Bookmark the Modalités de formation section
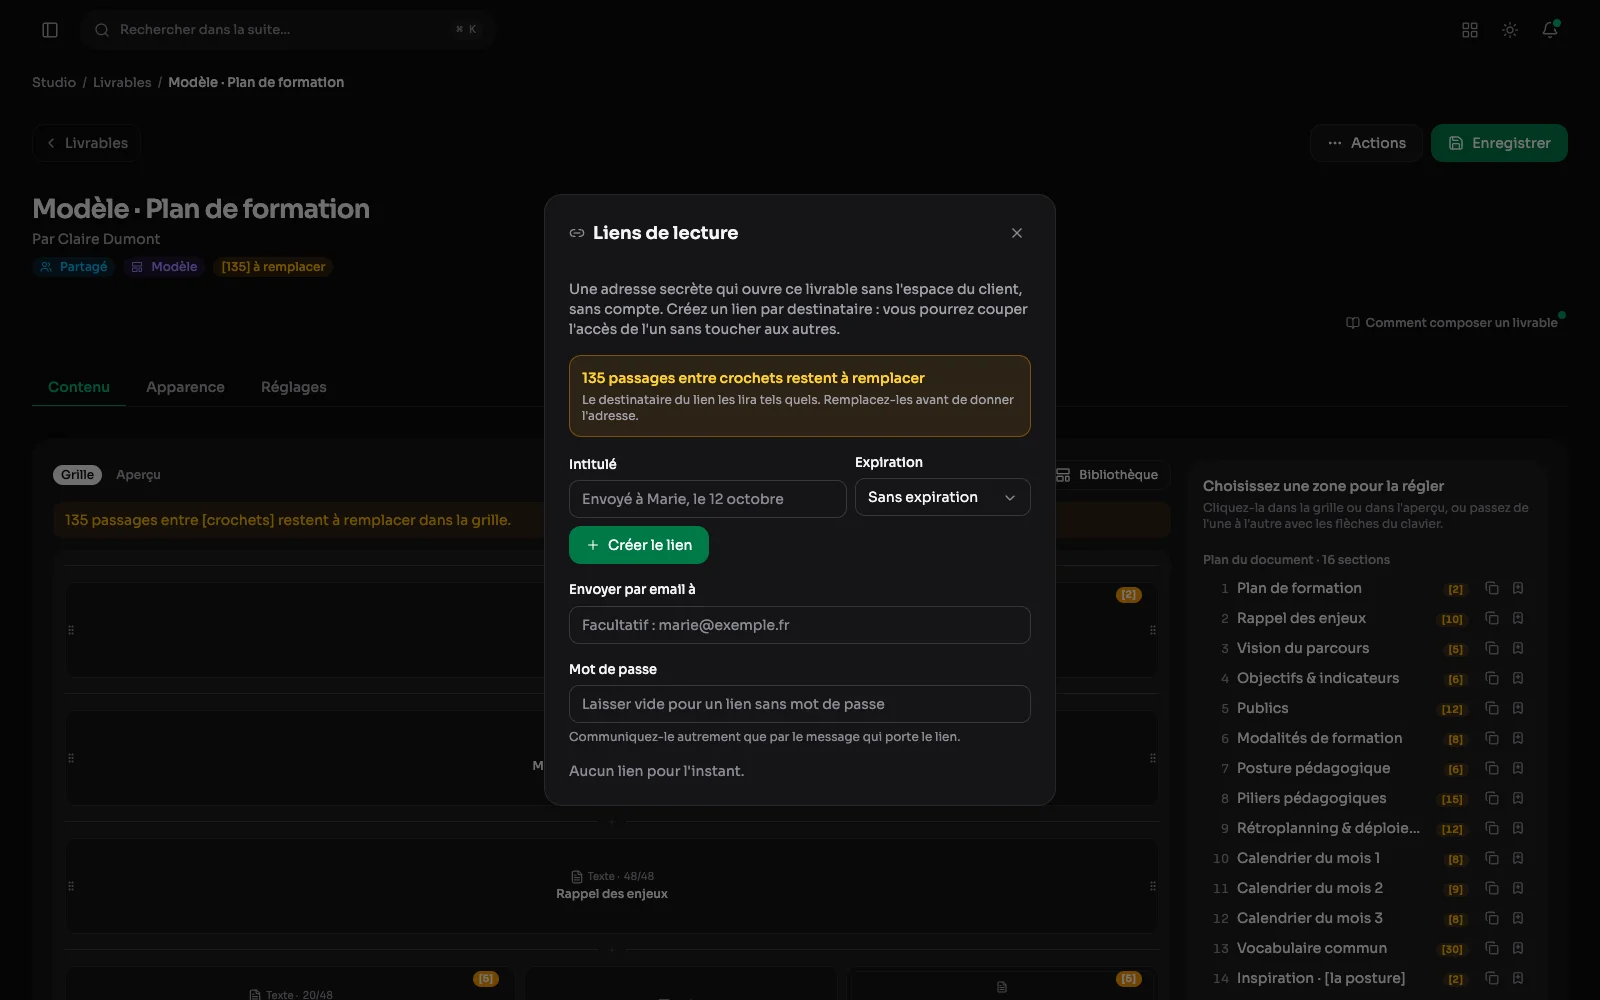Screen dimensions: 1600x1000 1518,738
